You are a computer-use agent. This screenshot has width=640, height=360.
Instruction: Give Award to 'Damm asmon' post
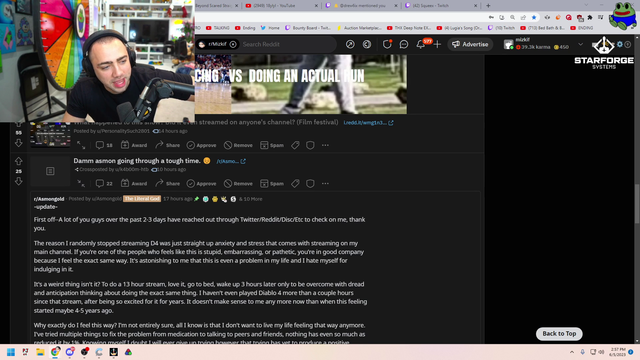coord(134,184)
